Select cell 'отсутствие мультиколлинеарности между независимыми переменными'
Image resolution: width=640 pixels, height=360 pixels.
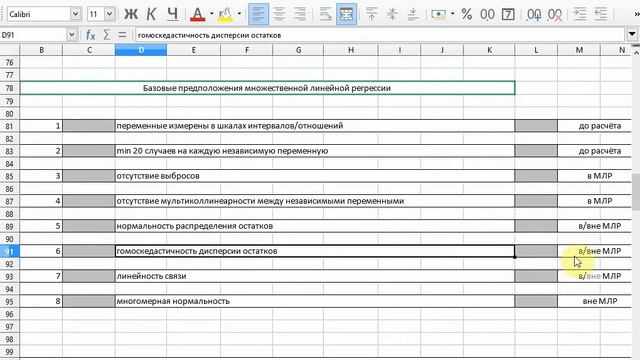315,201
